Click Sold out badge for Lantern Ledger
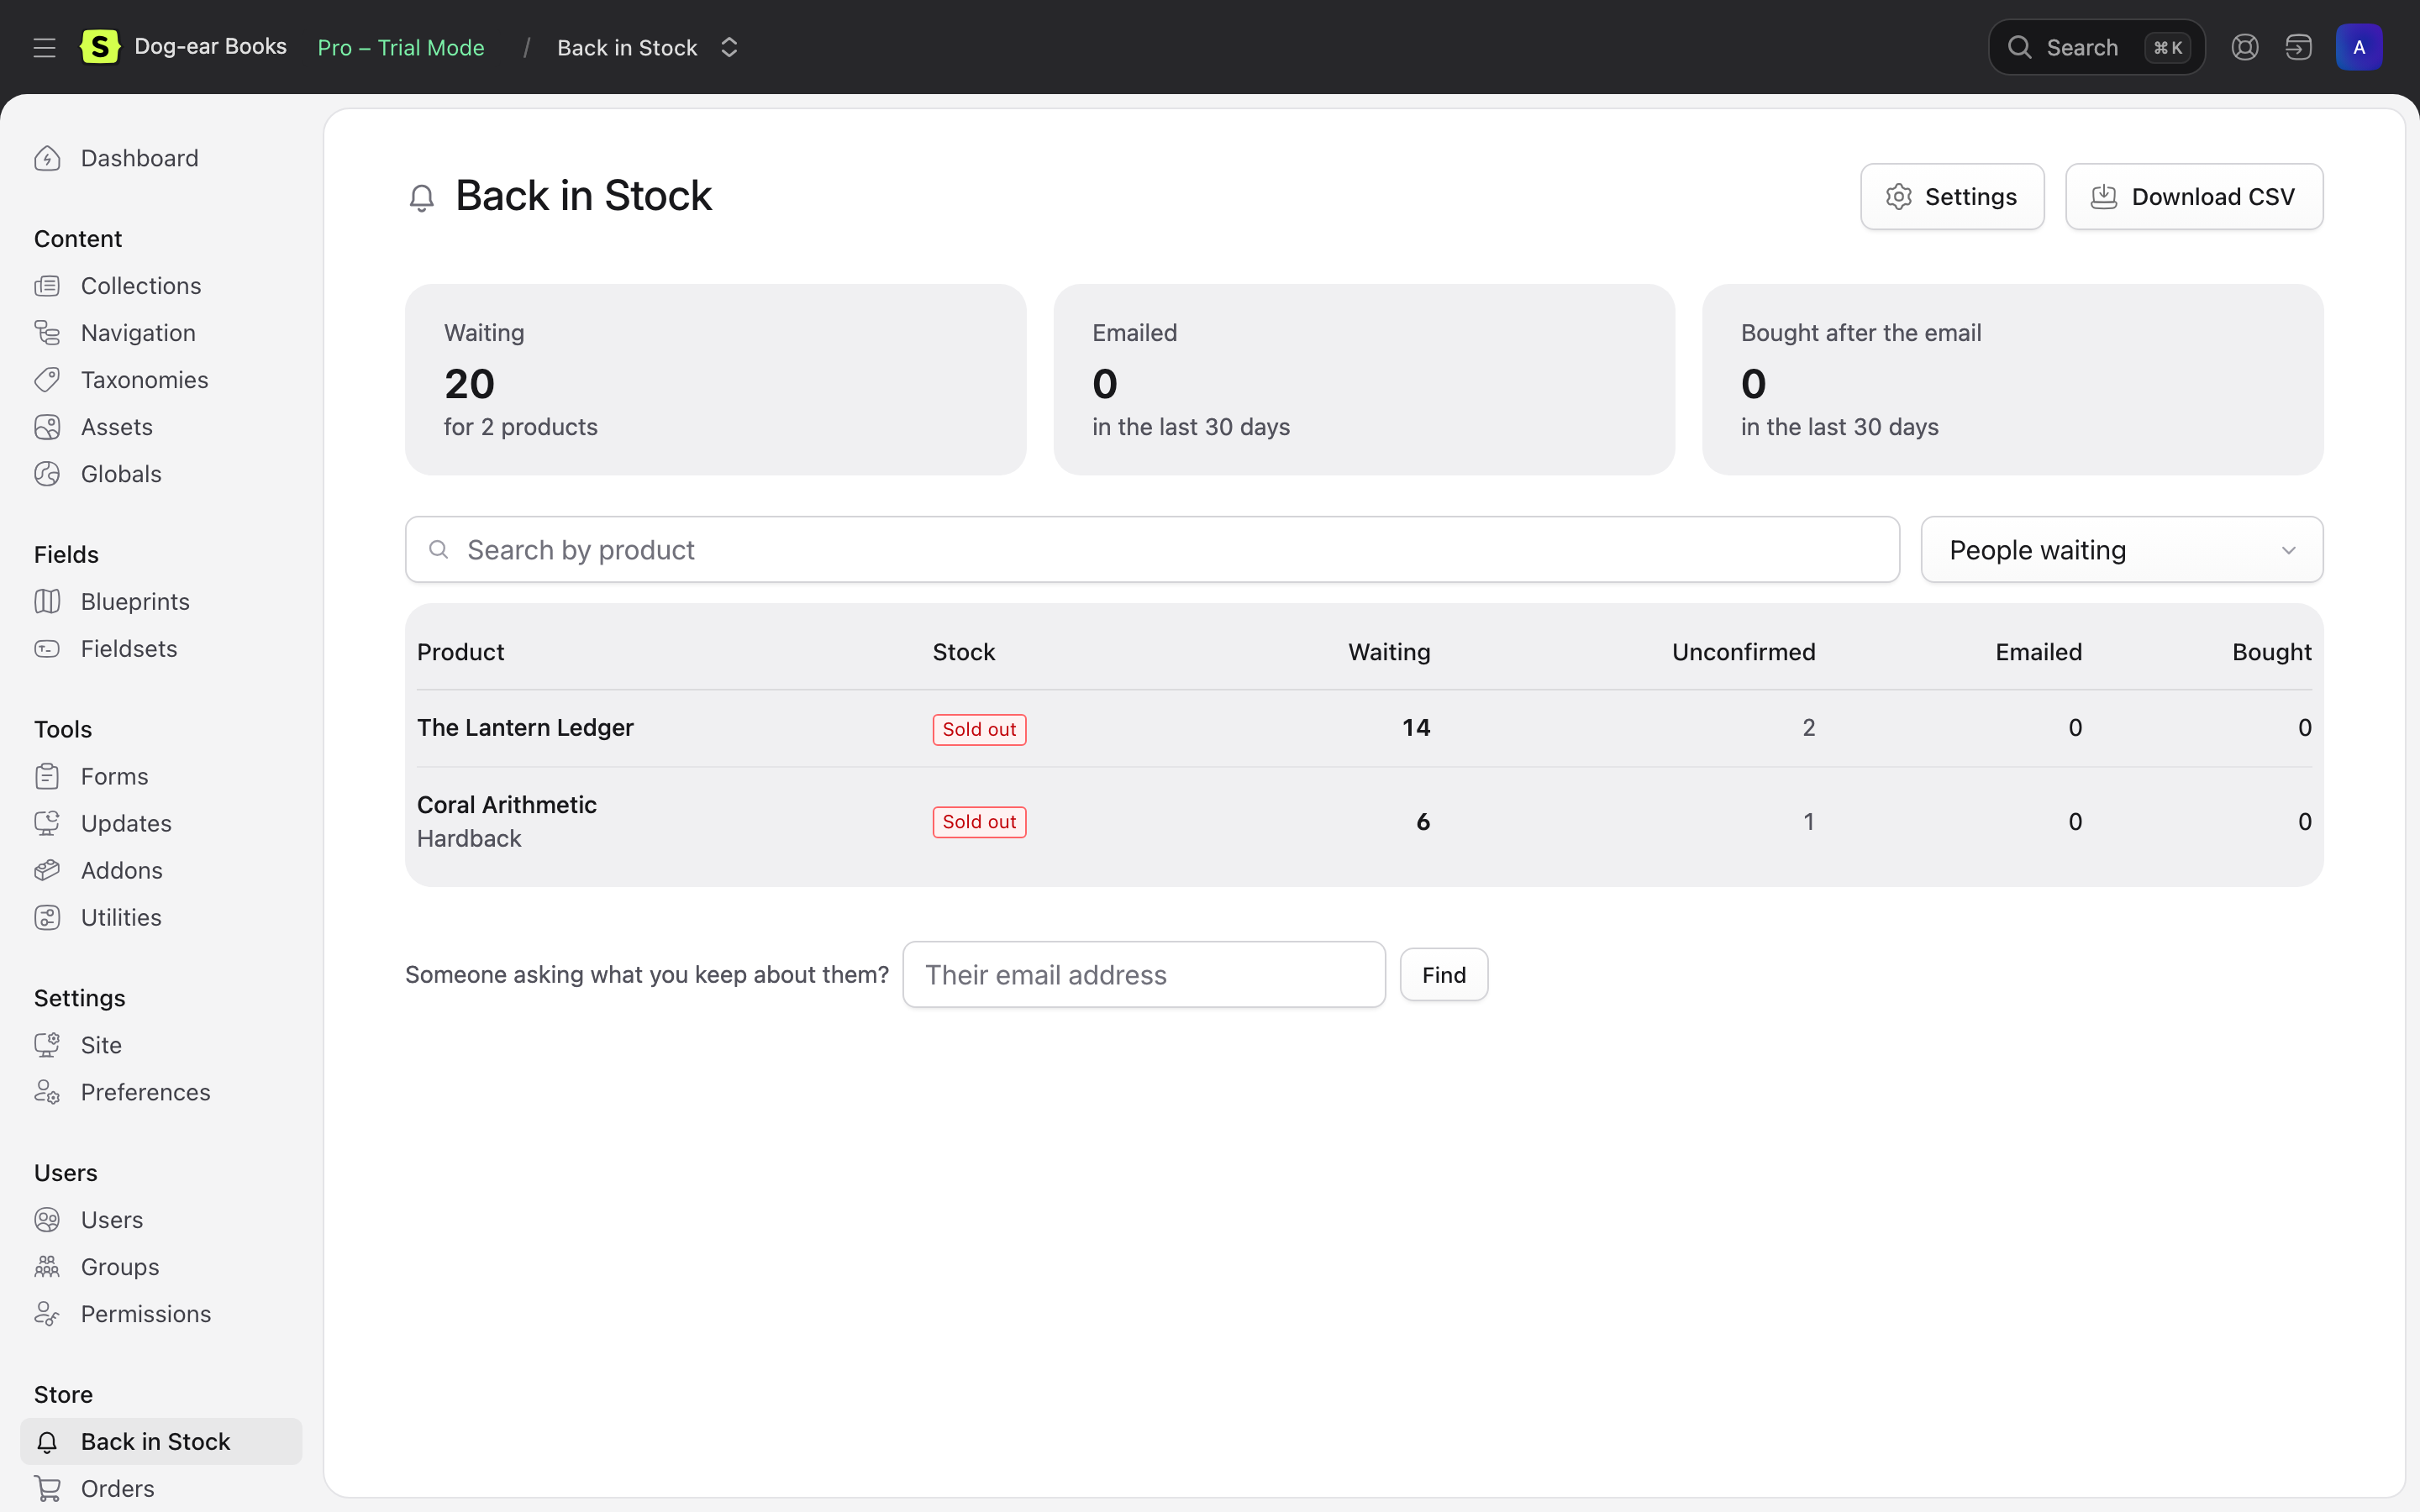This screenshot has height=1512, width=2420. (979, 729)
